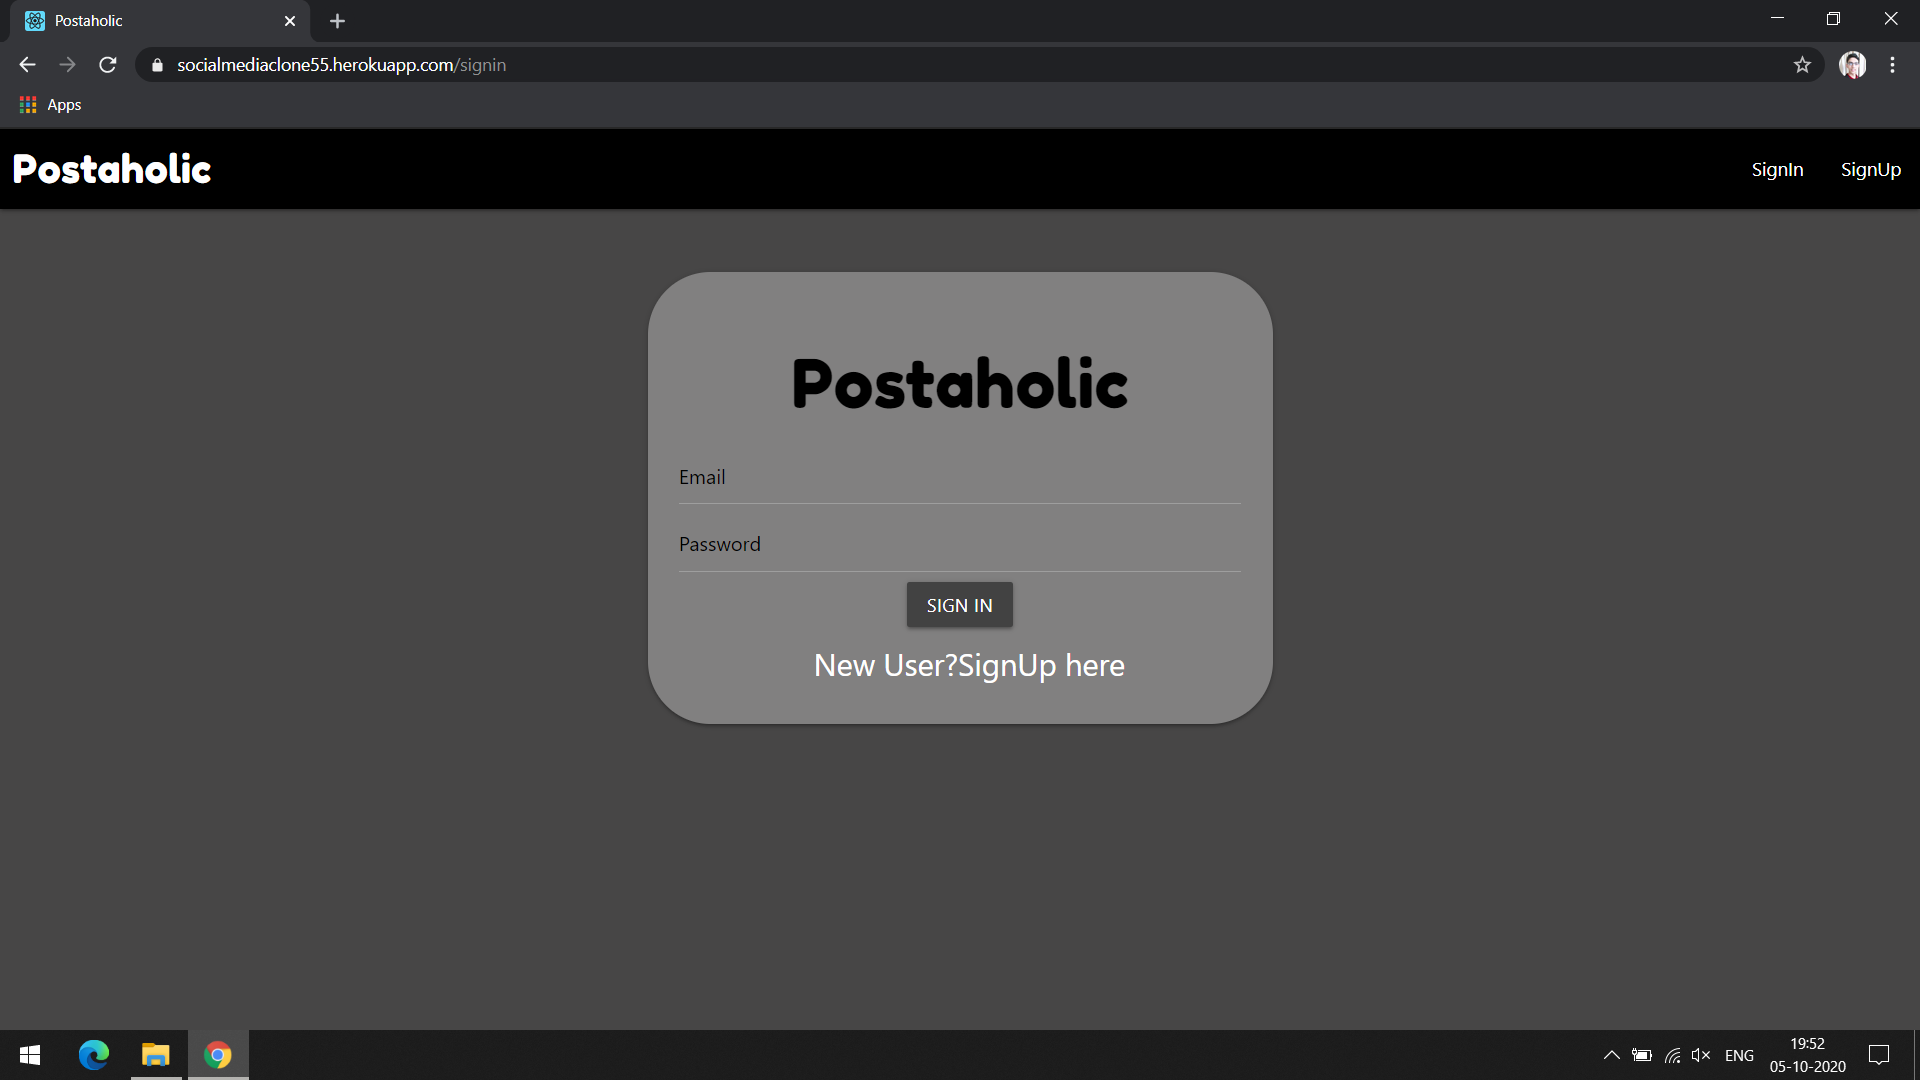The image size is (1920, 1080).
Task: Open a new browser tab
Action: pyautogui.click(x=337, y=21)
